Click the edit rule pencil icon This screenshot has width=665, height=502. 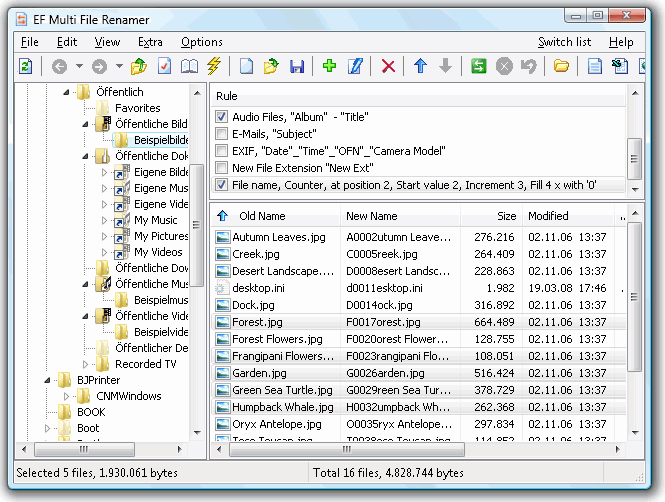click(x=354, y=67)
